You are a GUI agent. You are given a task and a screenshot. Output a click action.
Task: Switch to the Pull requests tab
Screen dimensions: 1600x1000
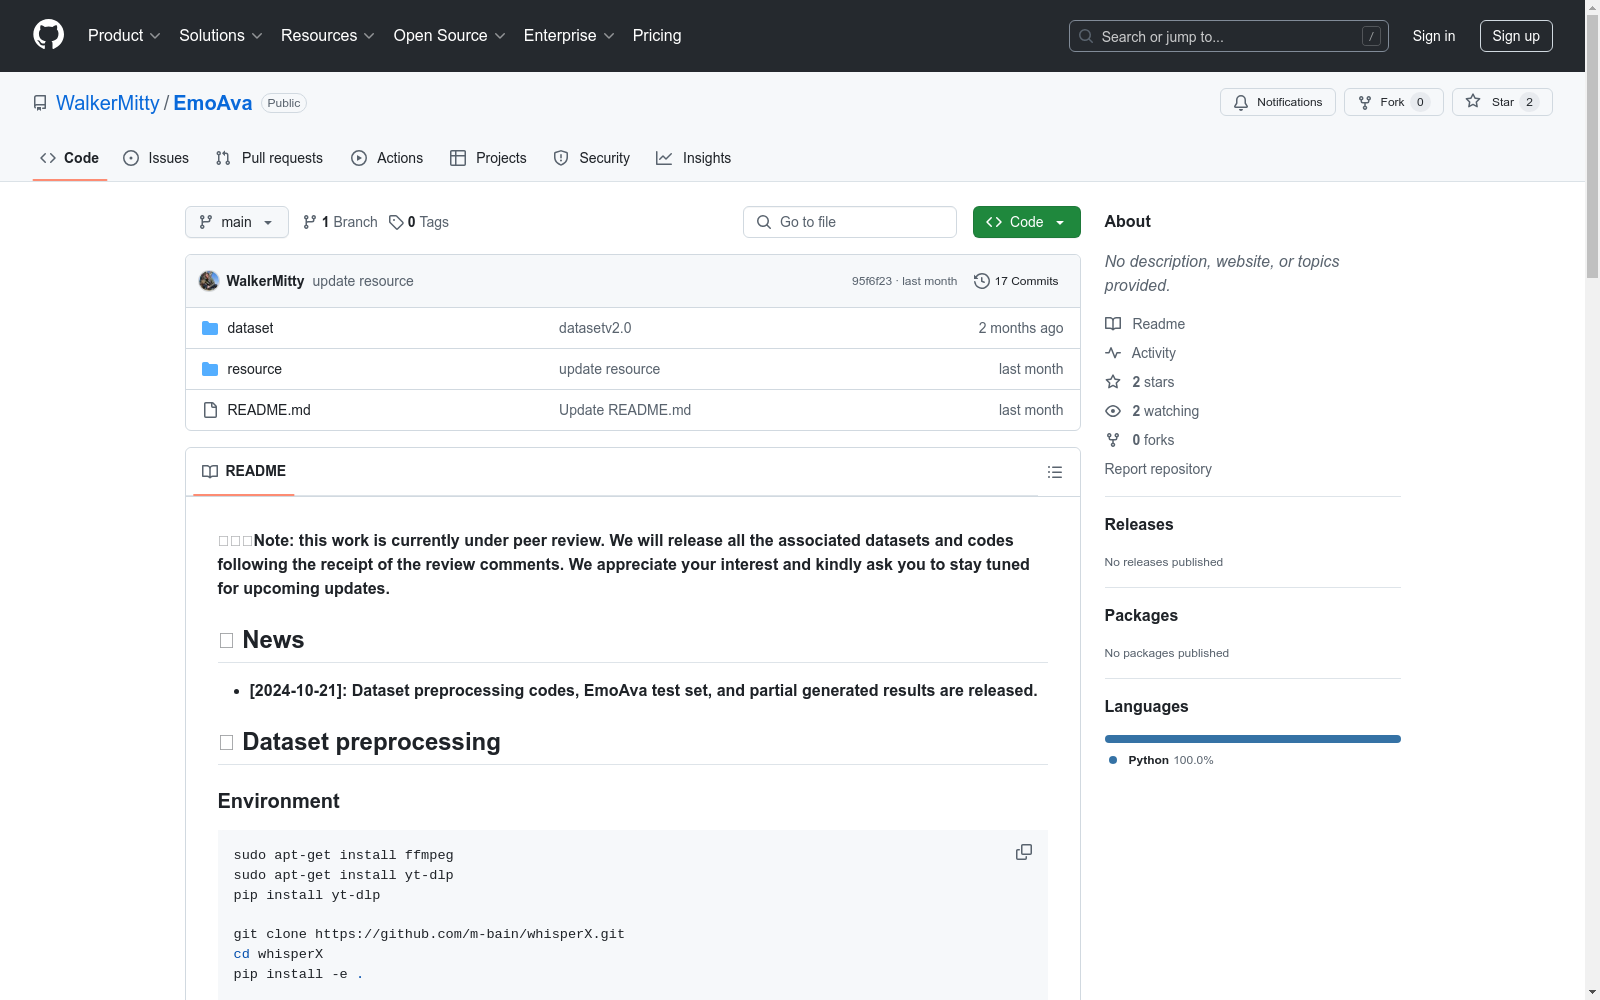coord(269,158)
